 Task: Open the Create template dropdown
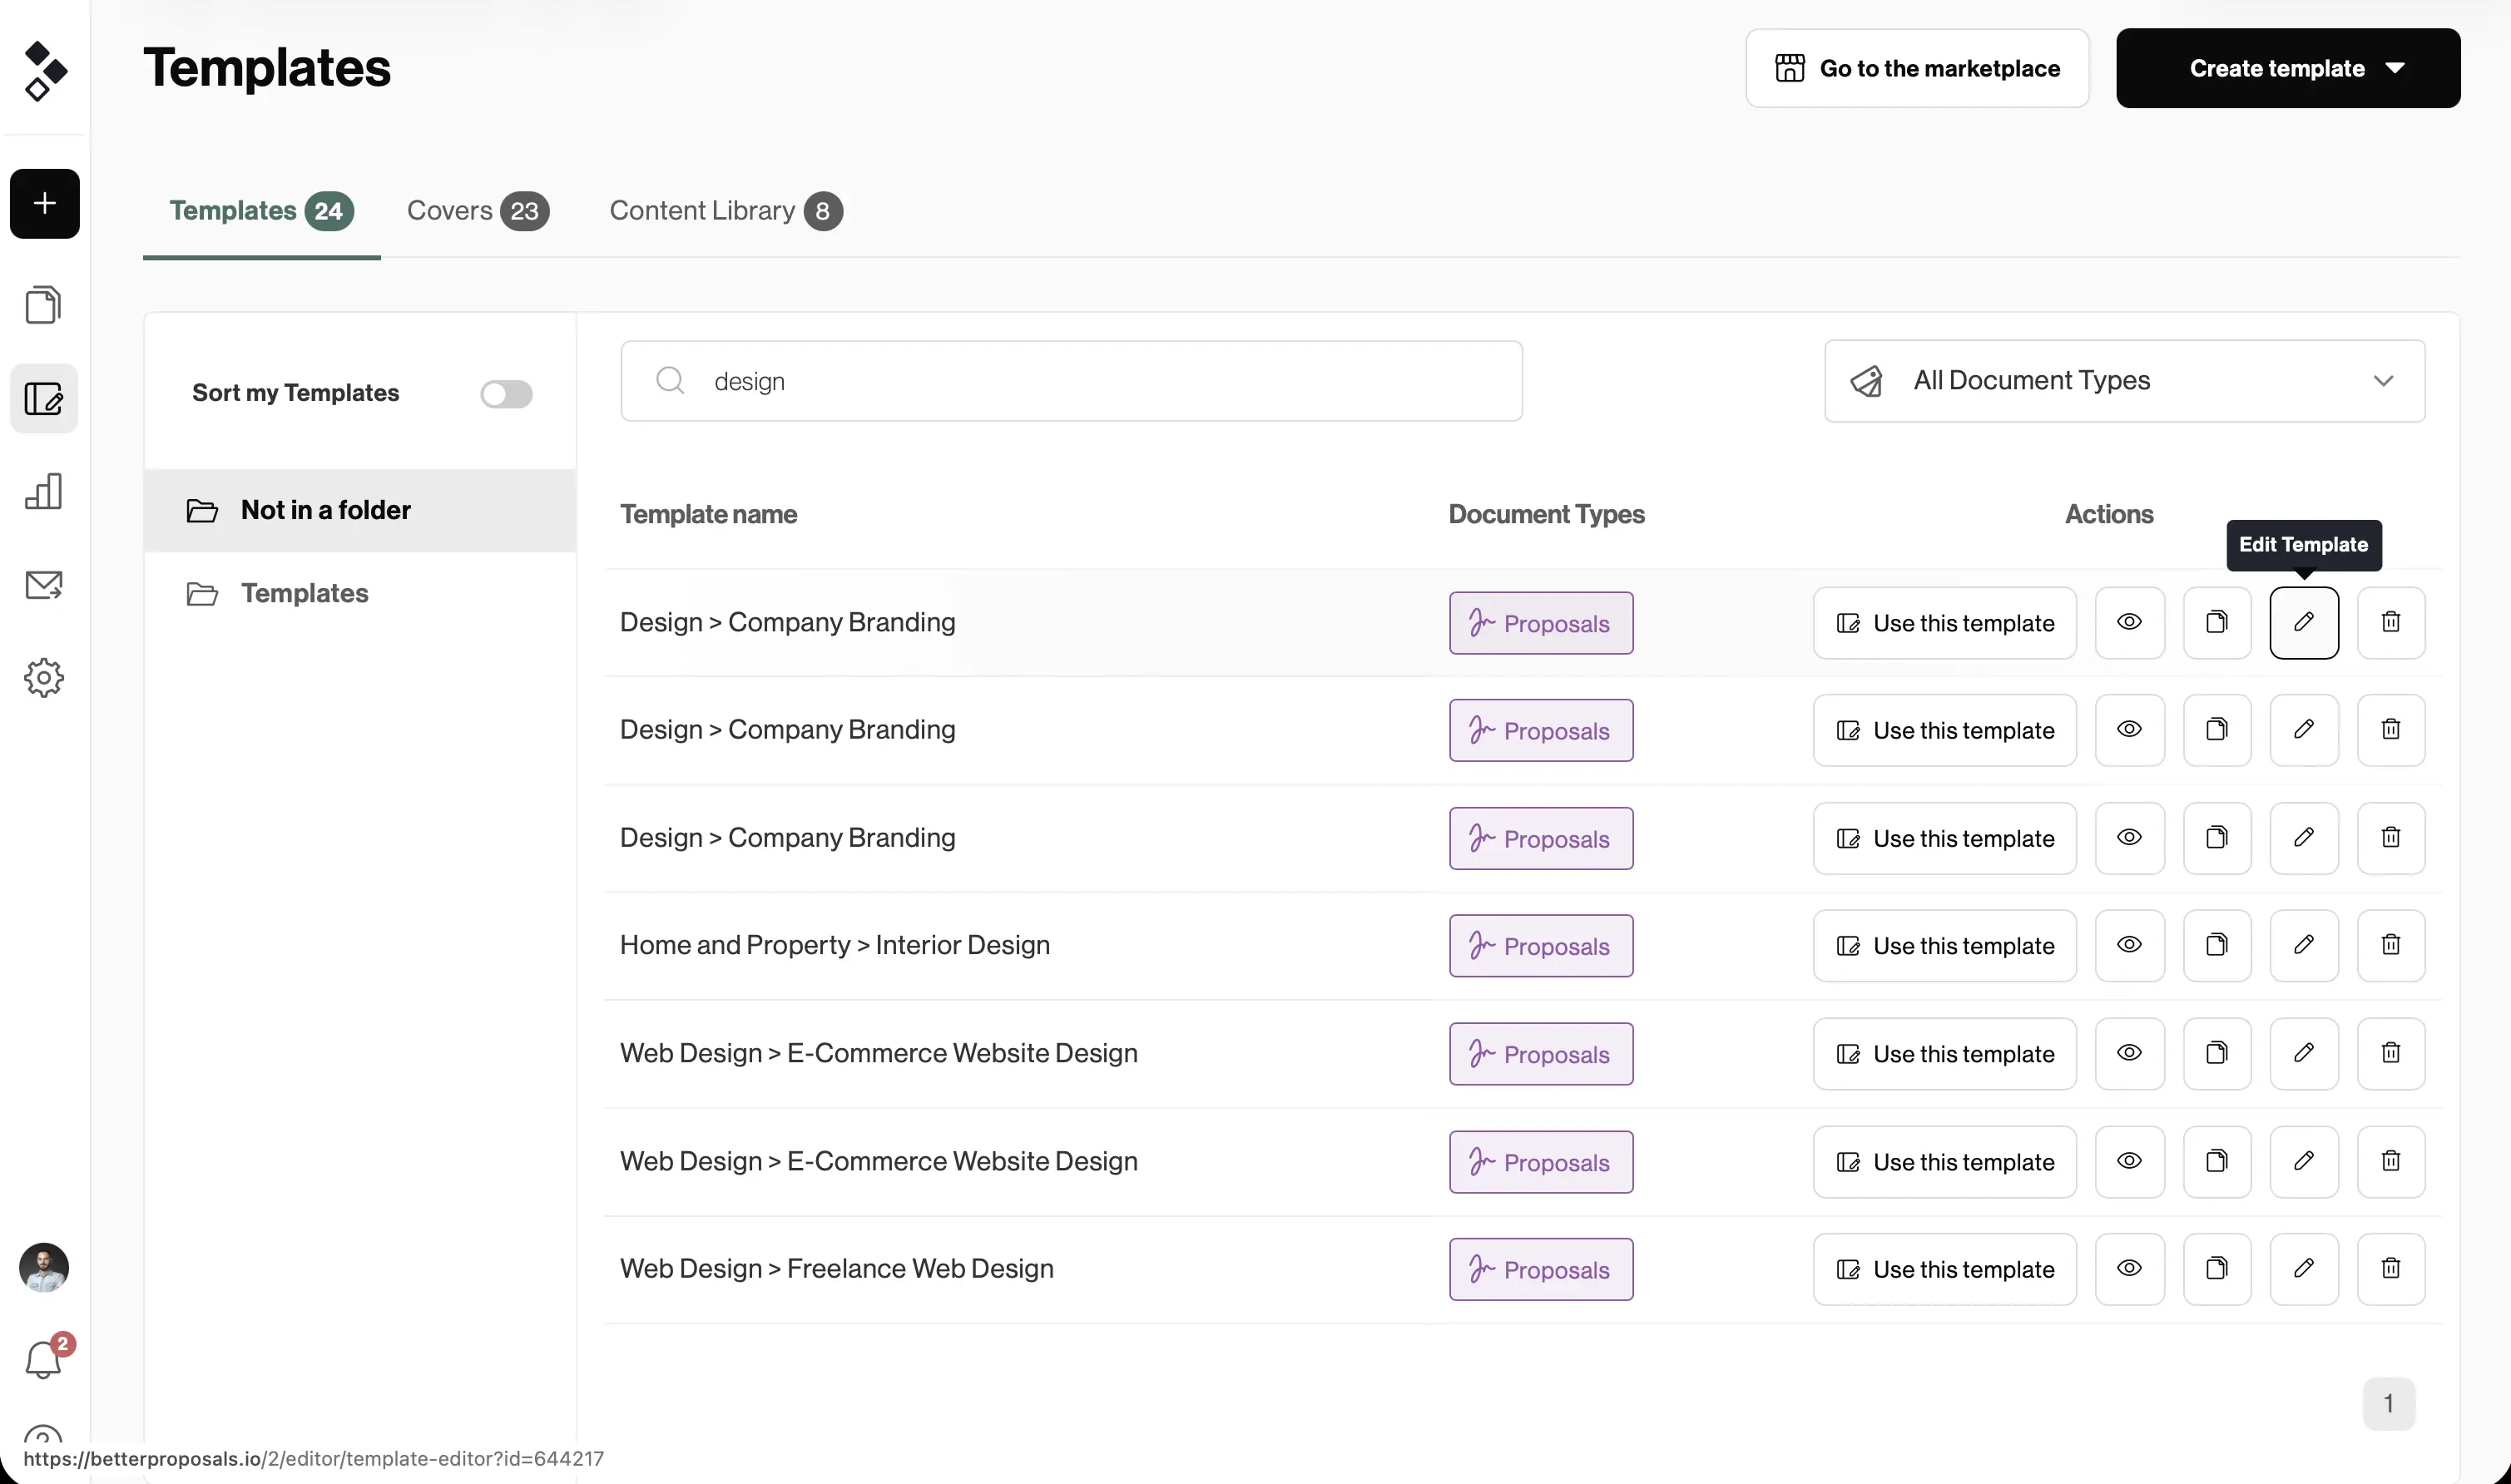(2288, 68)
